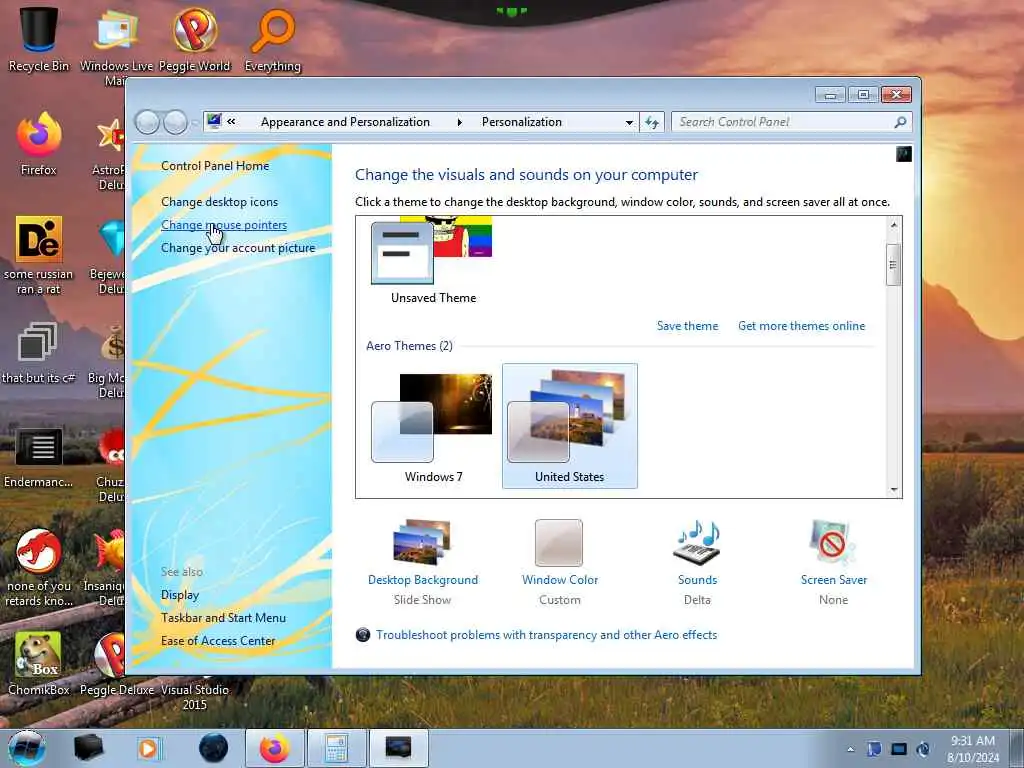Screen dimensions: 1024x768
Task: Open Display link under See also
Action: (x=180, y=595)
